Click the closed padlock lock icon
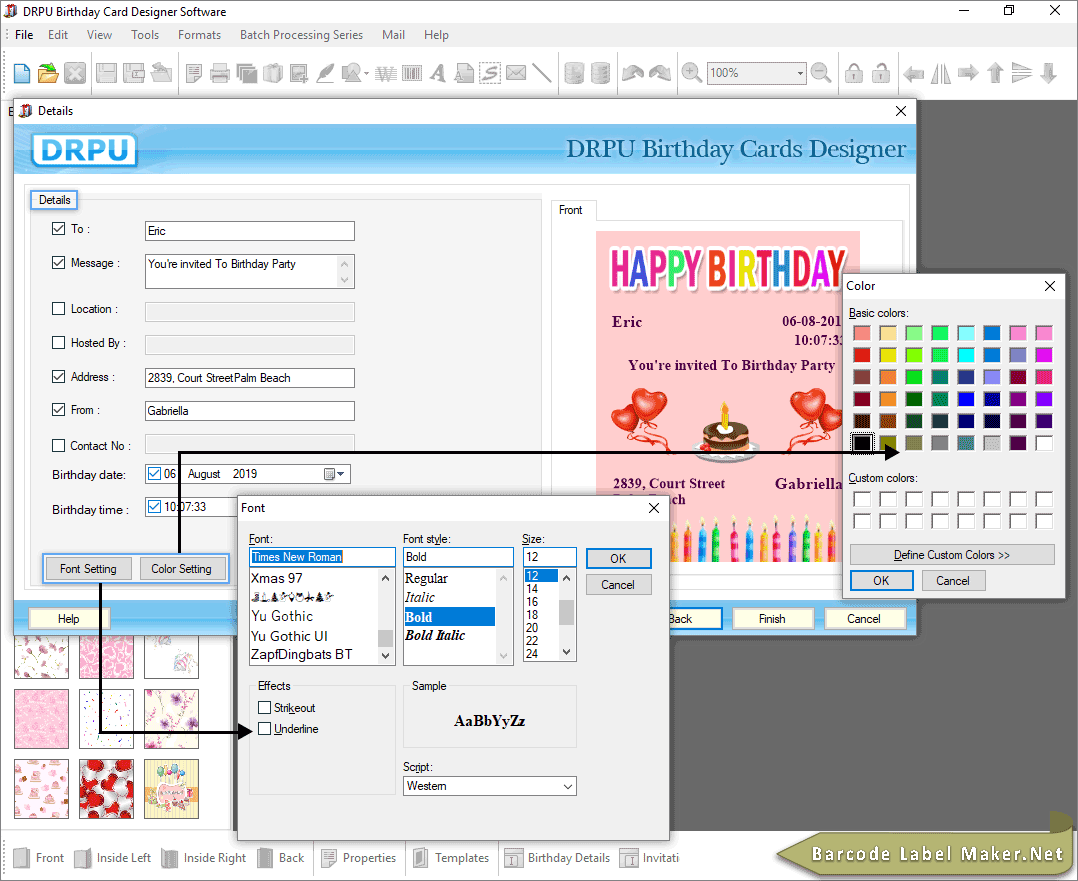Screen dimensions: 1078x881 (854, 73)
